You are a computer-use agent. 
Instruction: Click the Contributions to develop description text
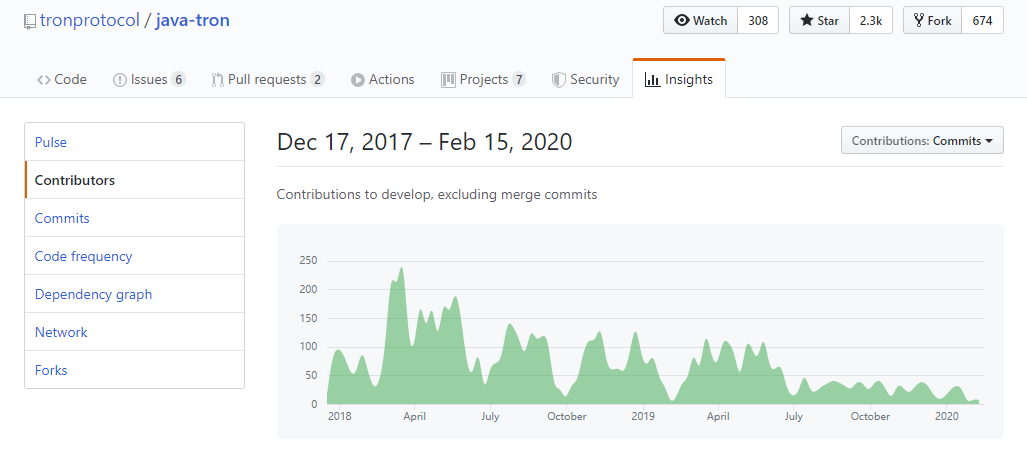(x=437, y=195)
